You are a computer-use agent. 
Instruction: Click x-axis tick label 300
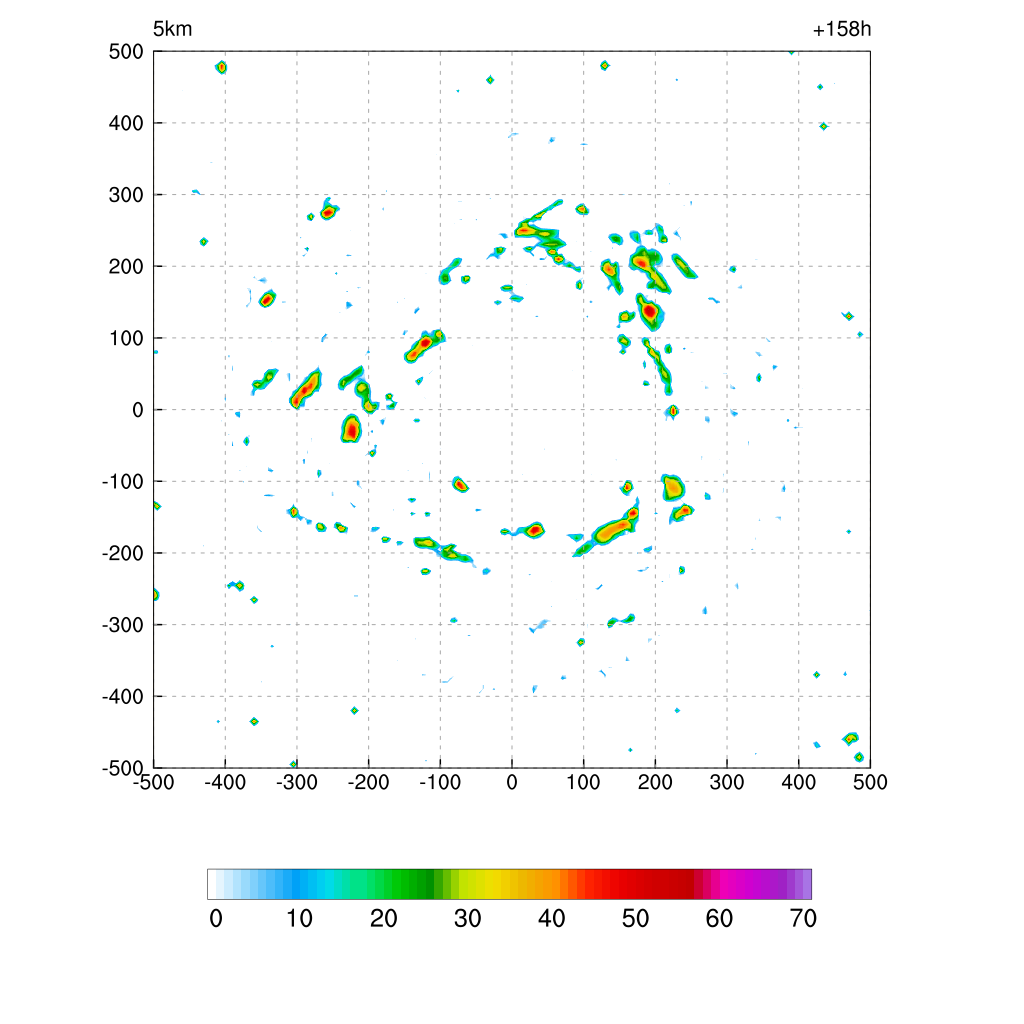tap(727, 782)
